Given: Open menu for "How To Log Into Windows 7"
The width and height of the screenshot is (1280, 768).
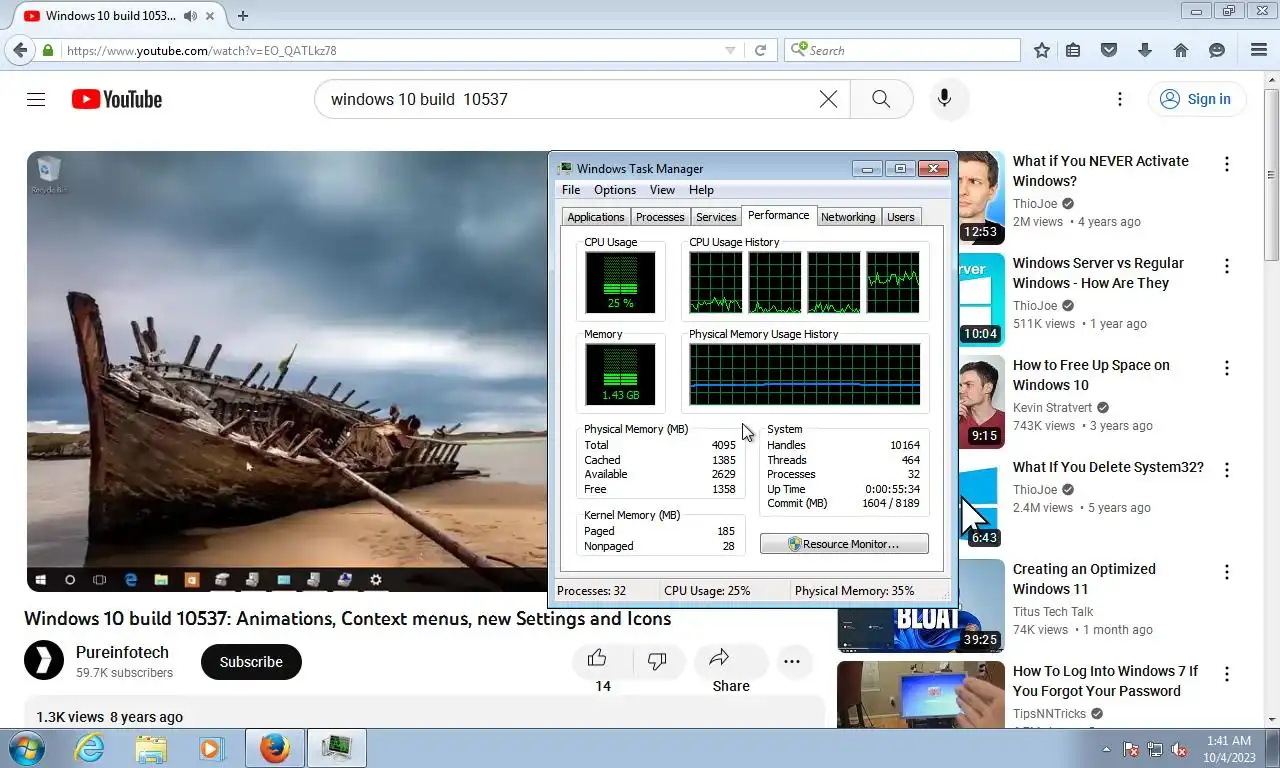Looking at the screenshot, I should 1227,674.
